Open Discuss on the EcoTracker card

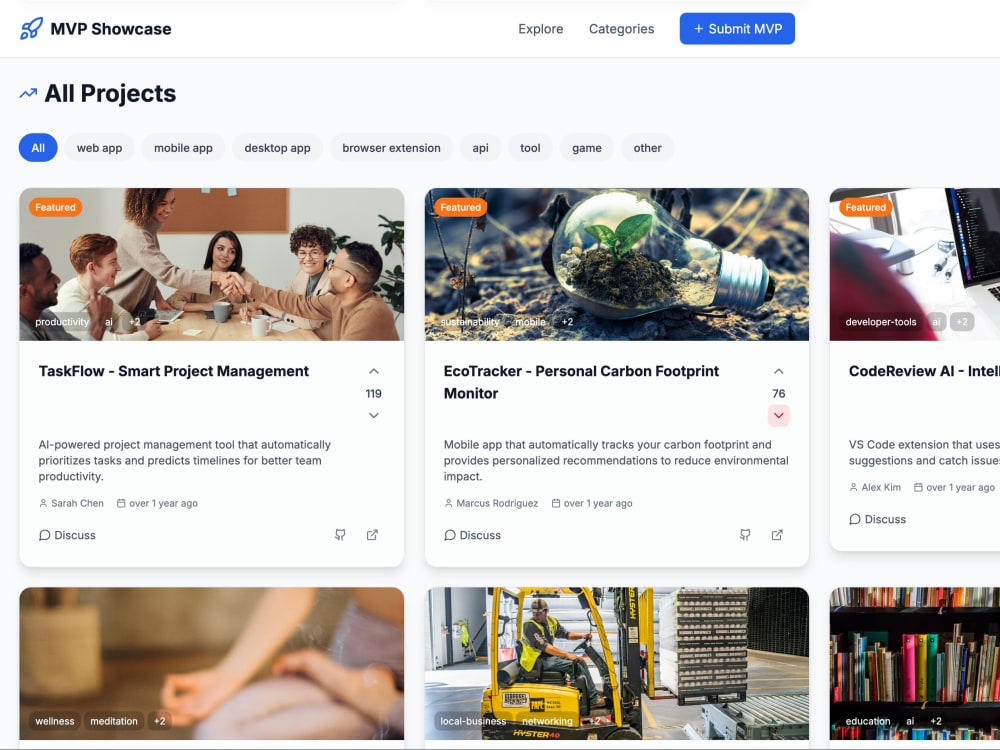tap(472, 535)
